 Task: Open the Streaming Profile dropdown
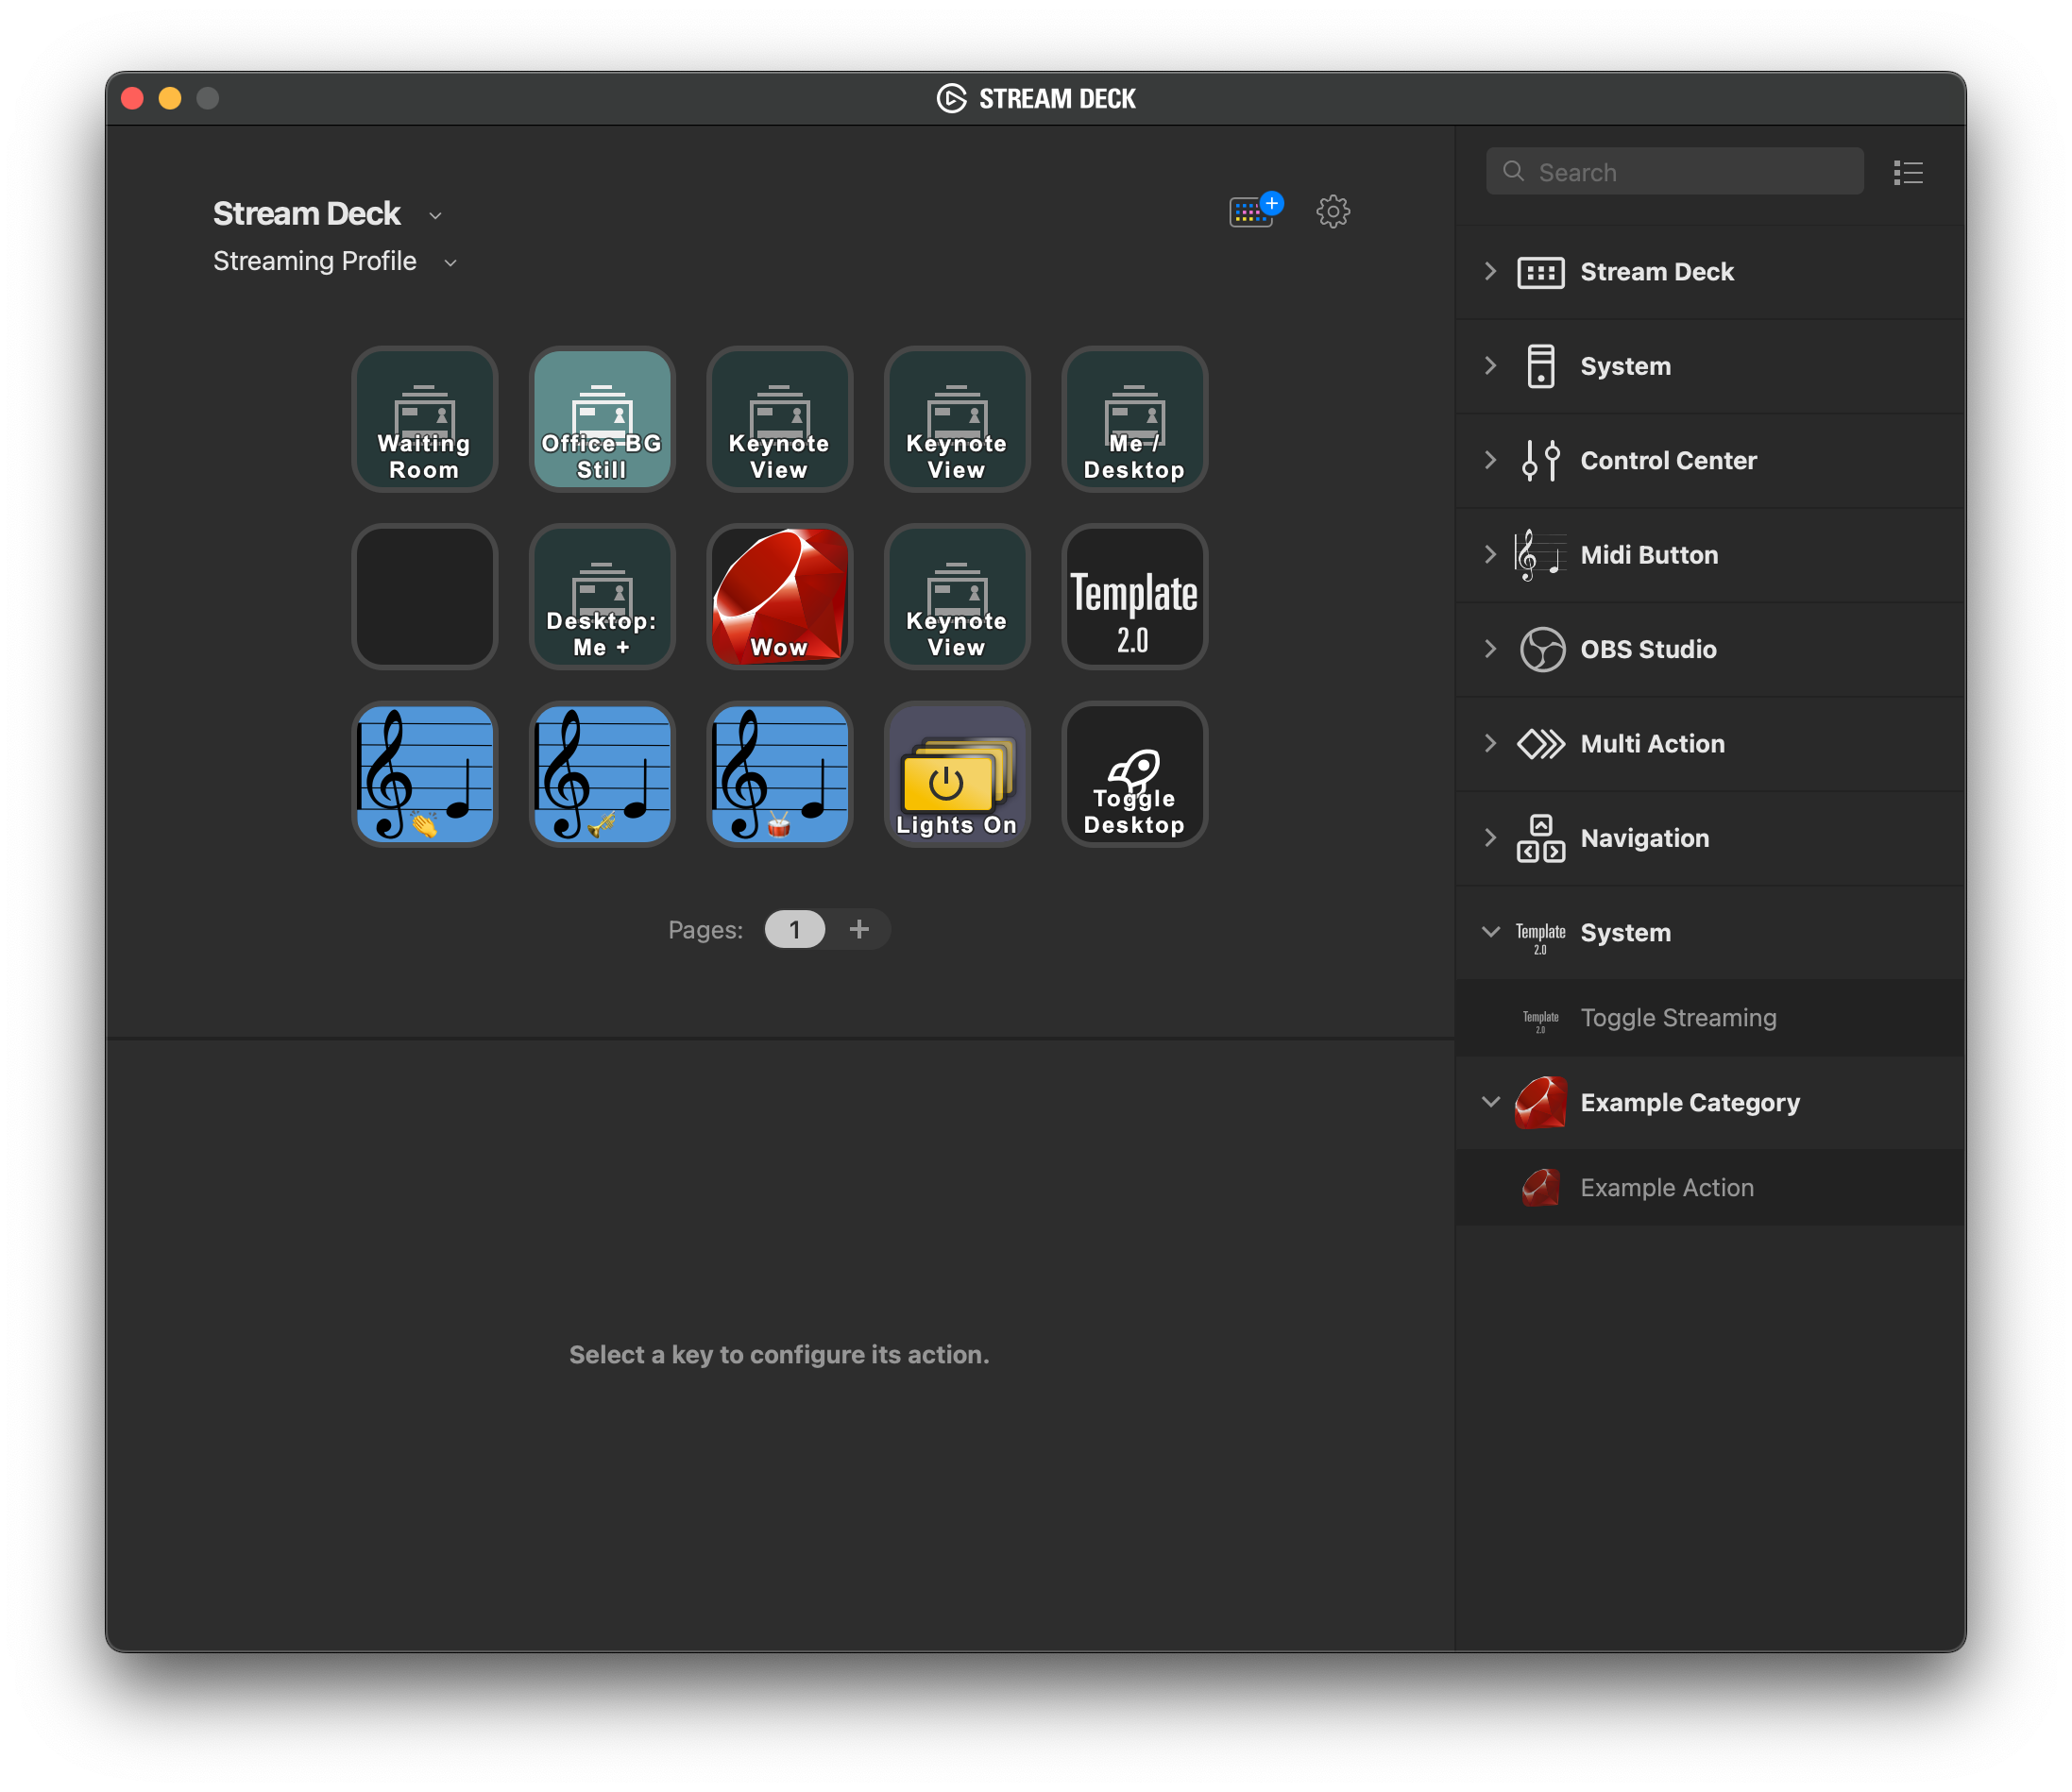pyautogui.click(x=450, y=262)
